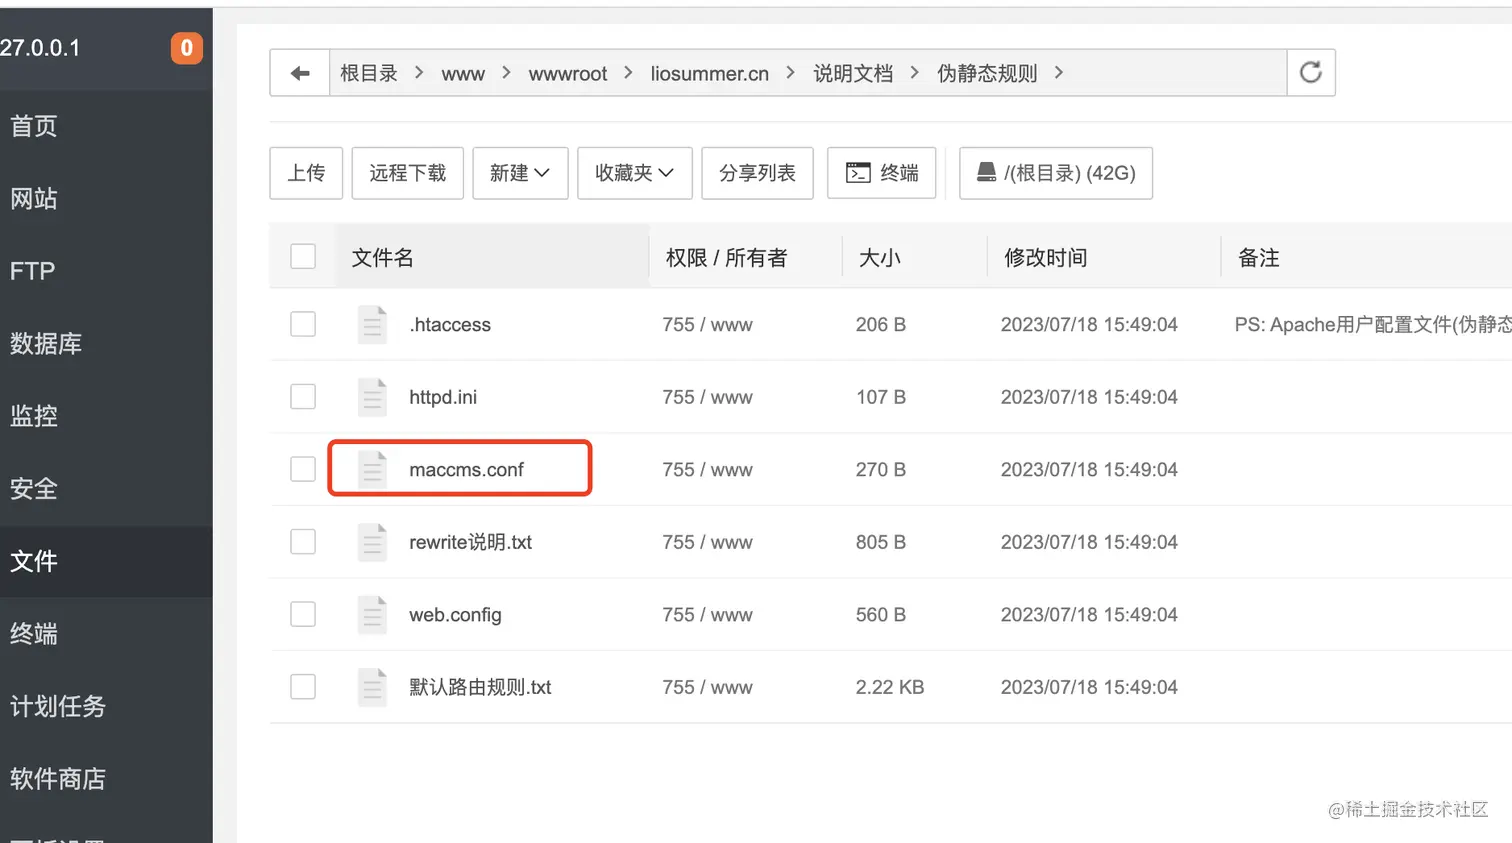1512x843 pixels.
Task: Open the 收藏夹 dropdown
Action: (x=635, y=173)
